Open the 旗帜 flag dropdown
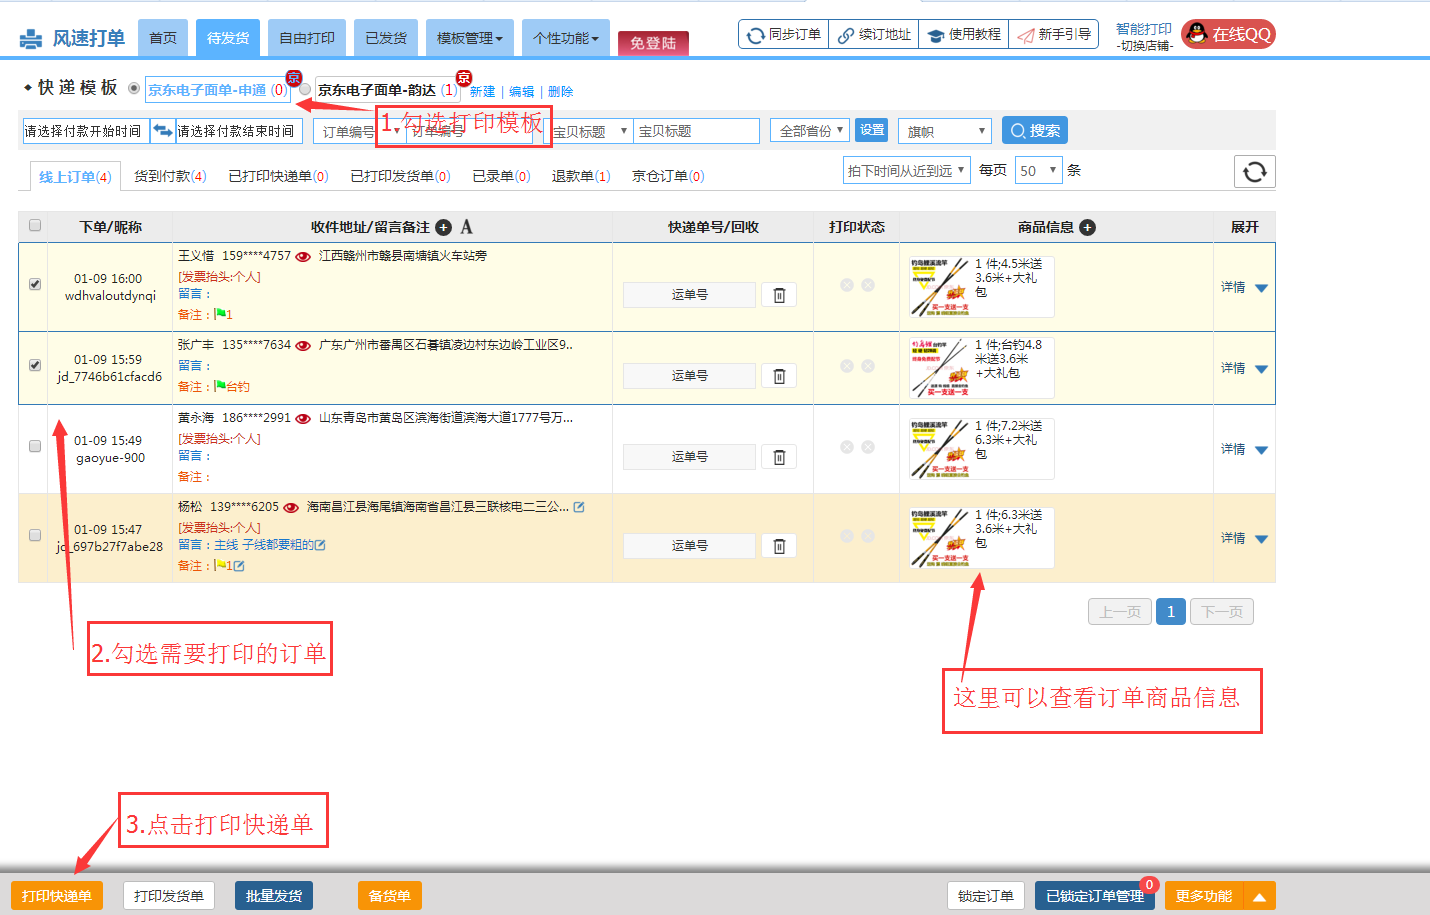This screenshot has height=915, width=1430. pos(945,131)
